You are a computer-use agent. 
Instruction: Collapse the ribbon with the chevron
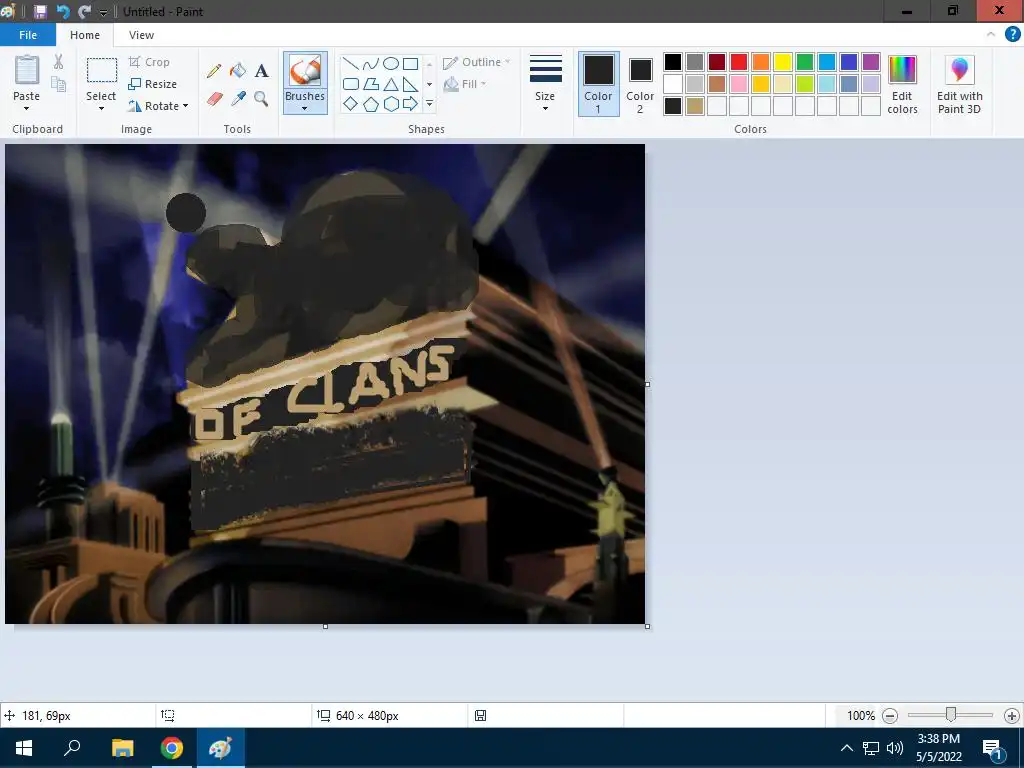[x=991, y=35]
